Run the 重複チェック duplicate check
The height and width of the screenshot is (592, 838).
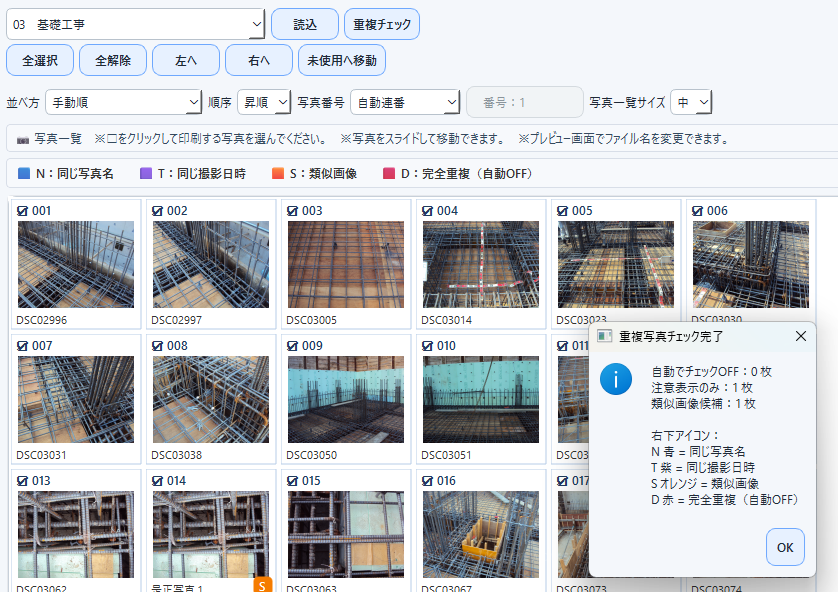(x=382, y=25)
